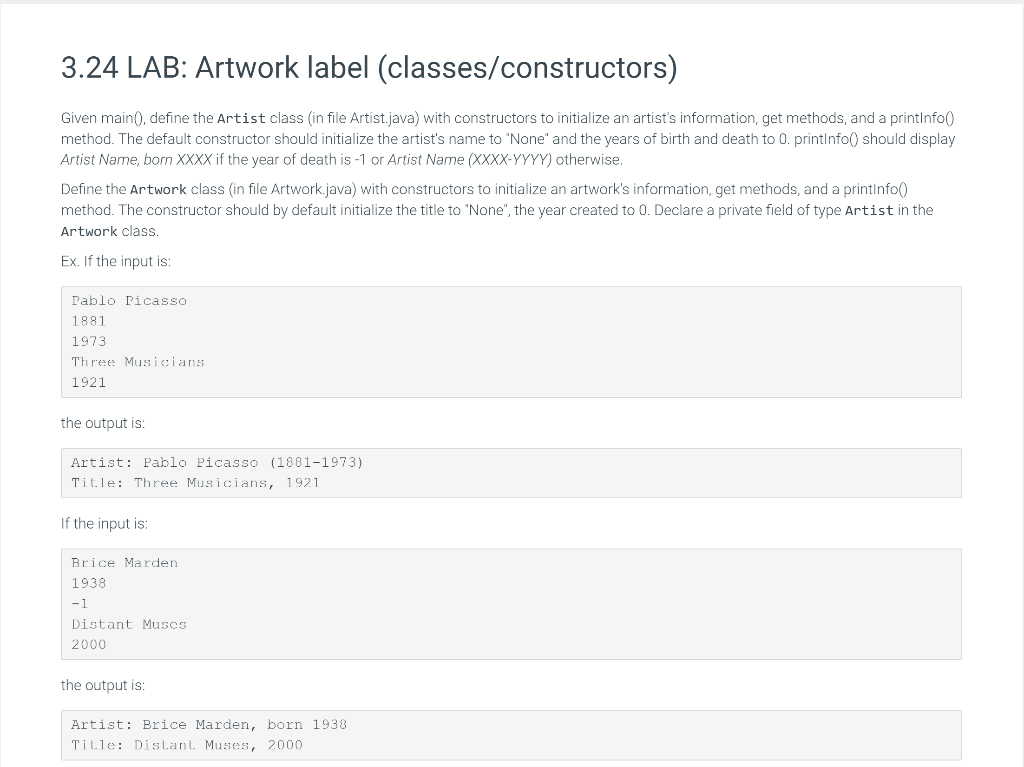Click the "Title: Three Musicians, 1921" output line
The width and height of the screenshot is (1024, 767).
(195, 483)
